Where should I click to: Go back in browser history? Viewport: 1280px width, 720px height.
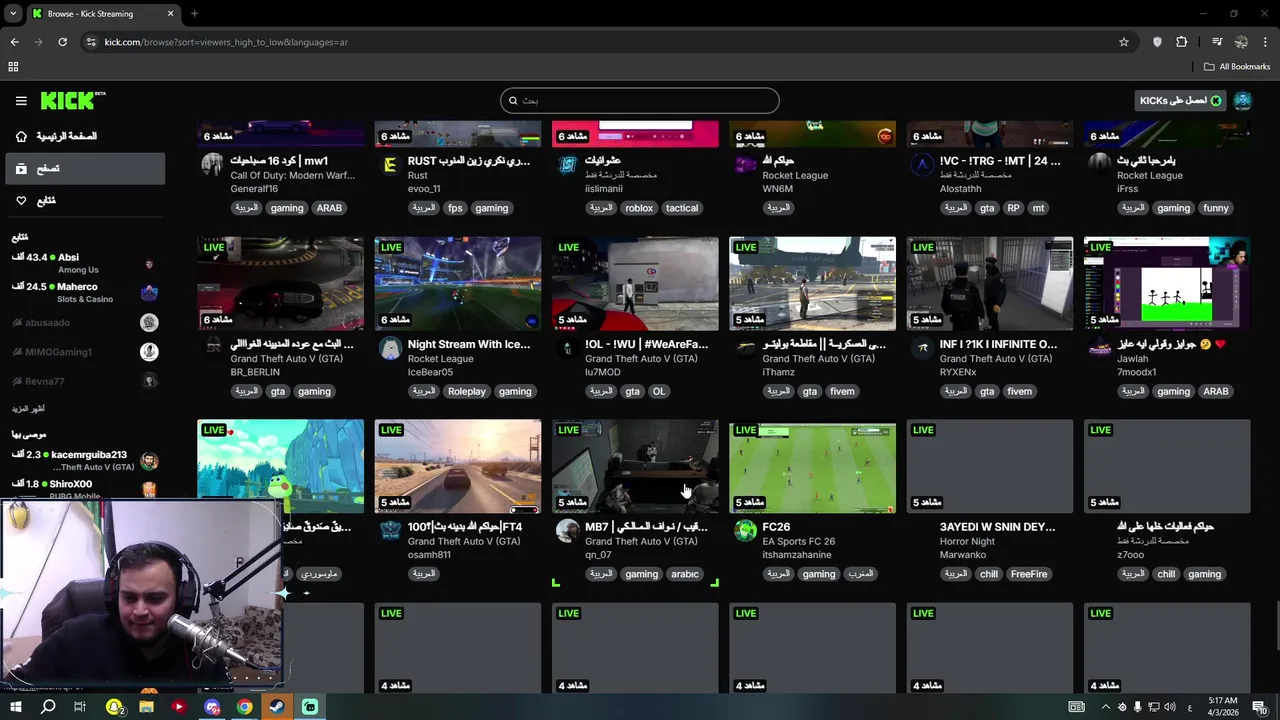click(x=14, y=42)
